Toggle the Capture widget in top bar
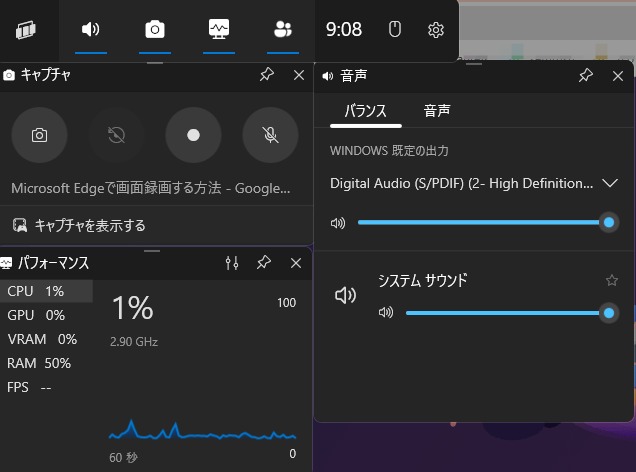The width and height of the screenshot is (636, 472). 154,30
